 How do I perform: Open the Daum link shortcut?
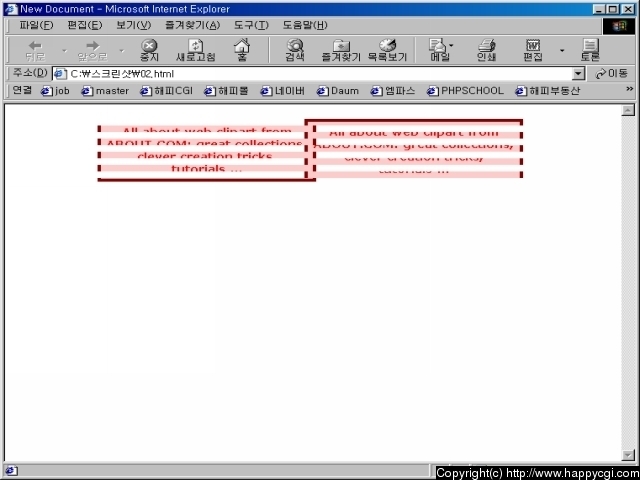pos(338,91)
